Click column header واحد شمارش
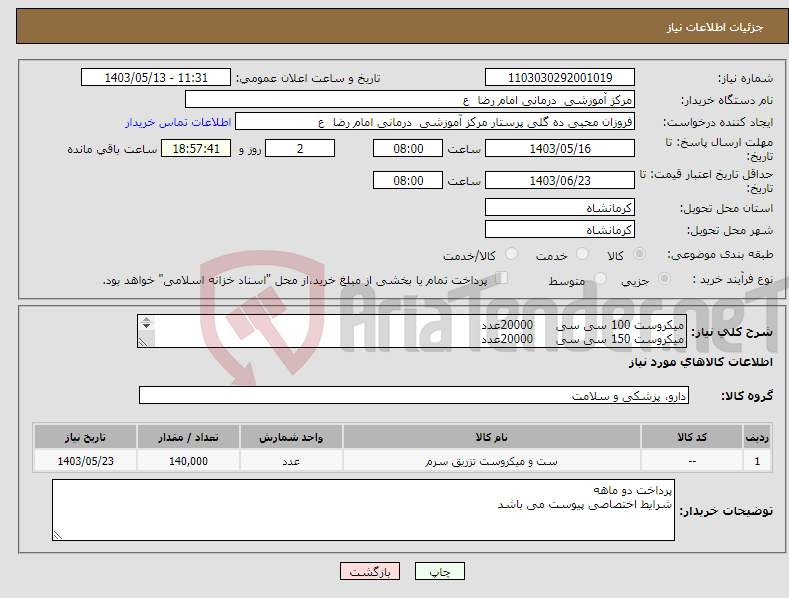This screenshot has height=598, width=789. tap(291, 437)
